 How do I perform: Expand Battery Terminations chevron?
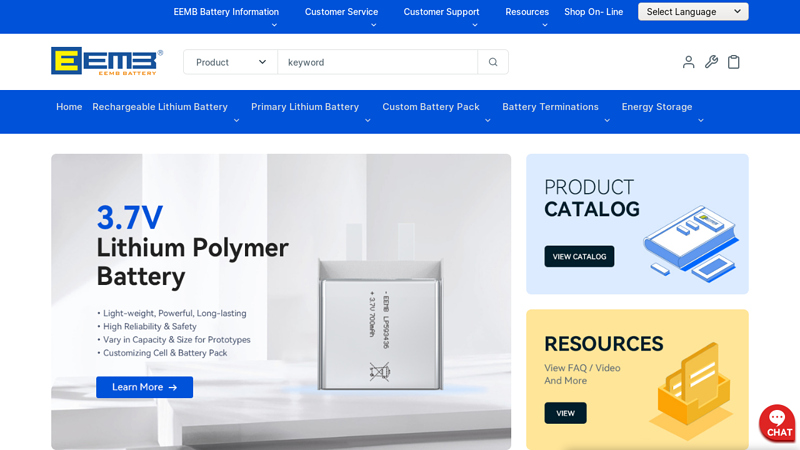(607, 120)
